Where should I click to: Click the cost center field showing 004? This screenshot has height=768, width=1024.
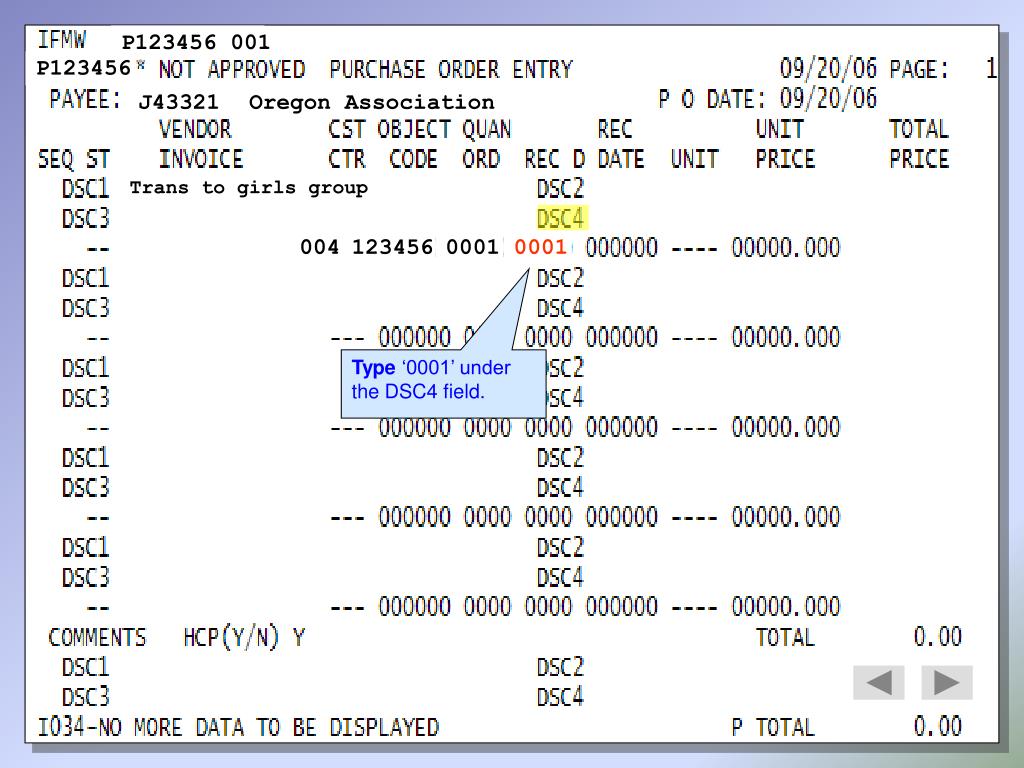point(321,248)
